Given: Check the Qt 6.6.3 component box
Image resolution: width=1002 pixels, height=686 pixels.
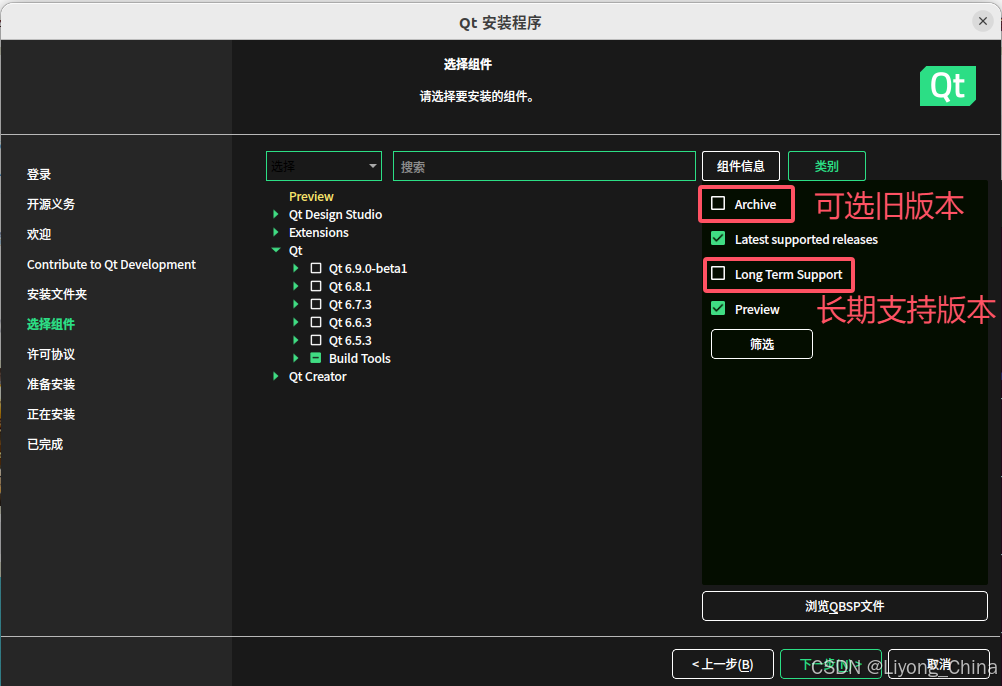Looking at the screenshot, I should pyautogui.click(x=316, y=322).
